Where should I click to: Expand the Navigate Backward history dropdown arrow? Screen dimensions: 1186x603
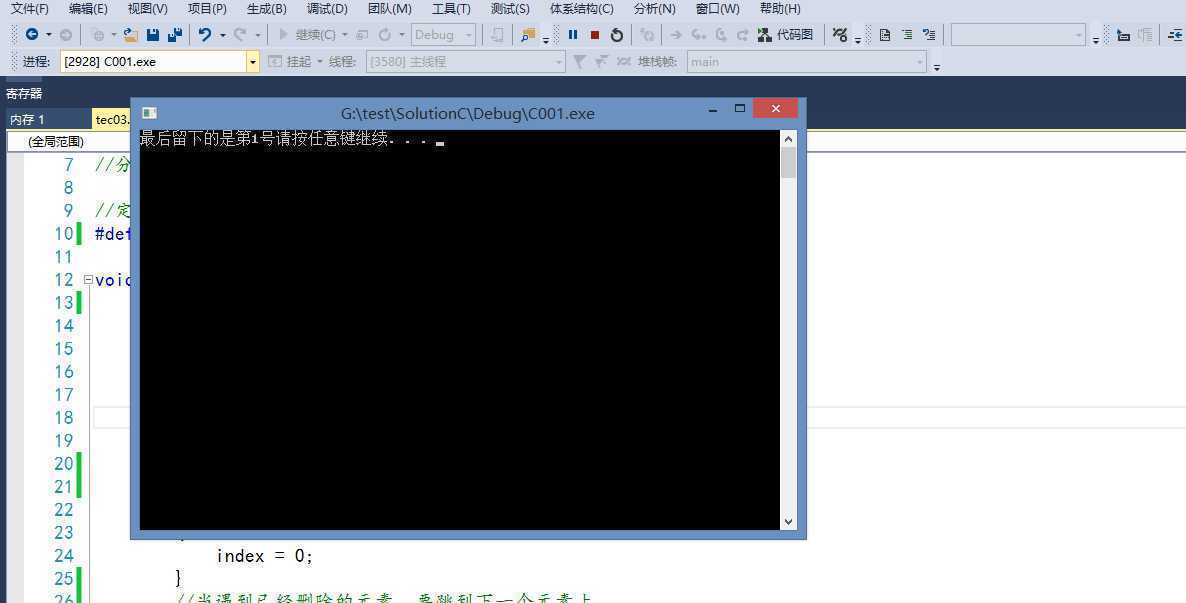tap(48, 35)
